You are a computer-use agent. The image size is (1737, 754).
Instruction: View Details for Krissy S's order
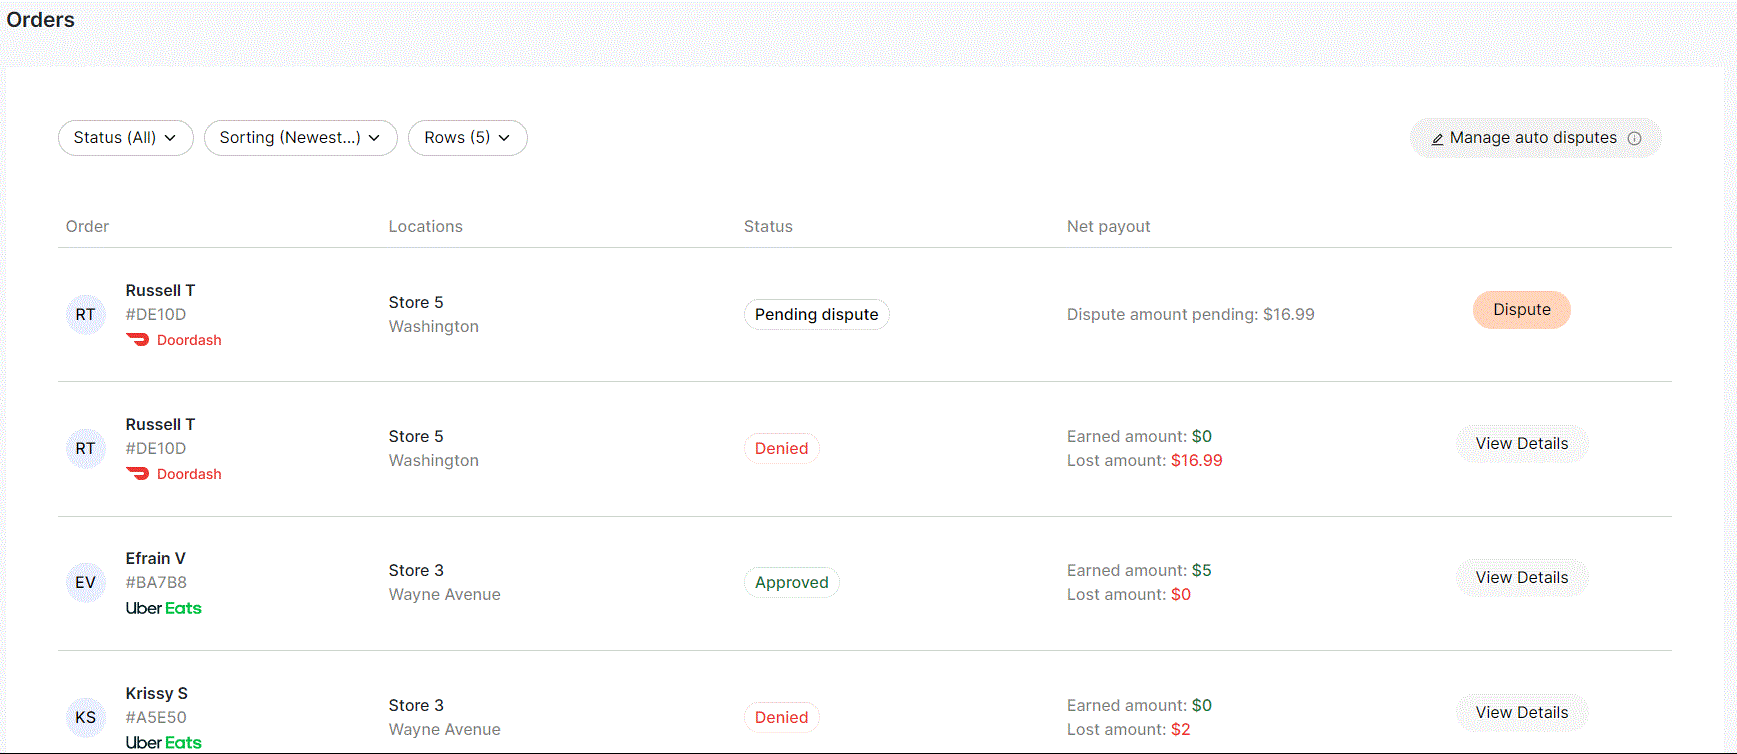[x=1521, y=713]
